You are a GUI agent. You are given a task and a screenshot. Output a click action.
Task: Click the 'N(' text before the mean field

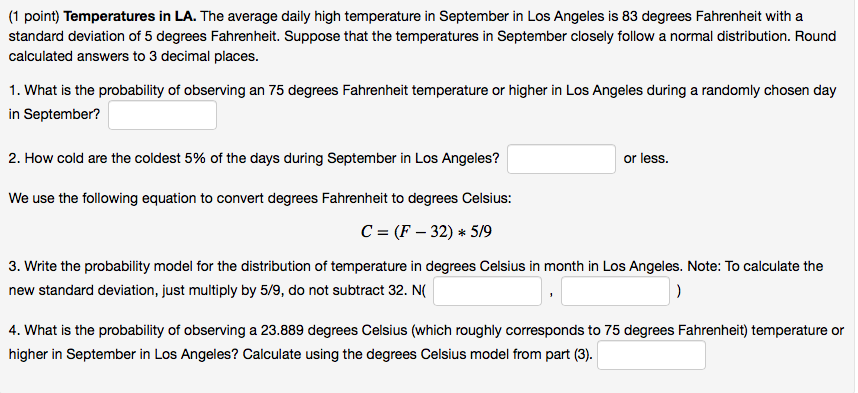pos(419,291)
